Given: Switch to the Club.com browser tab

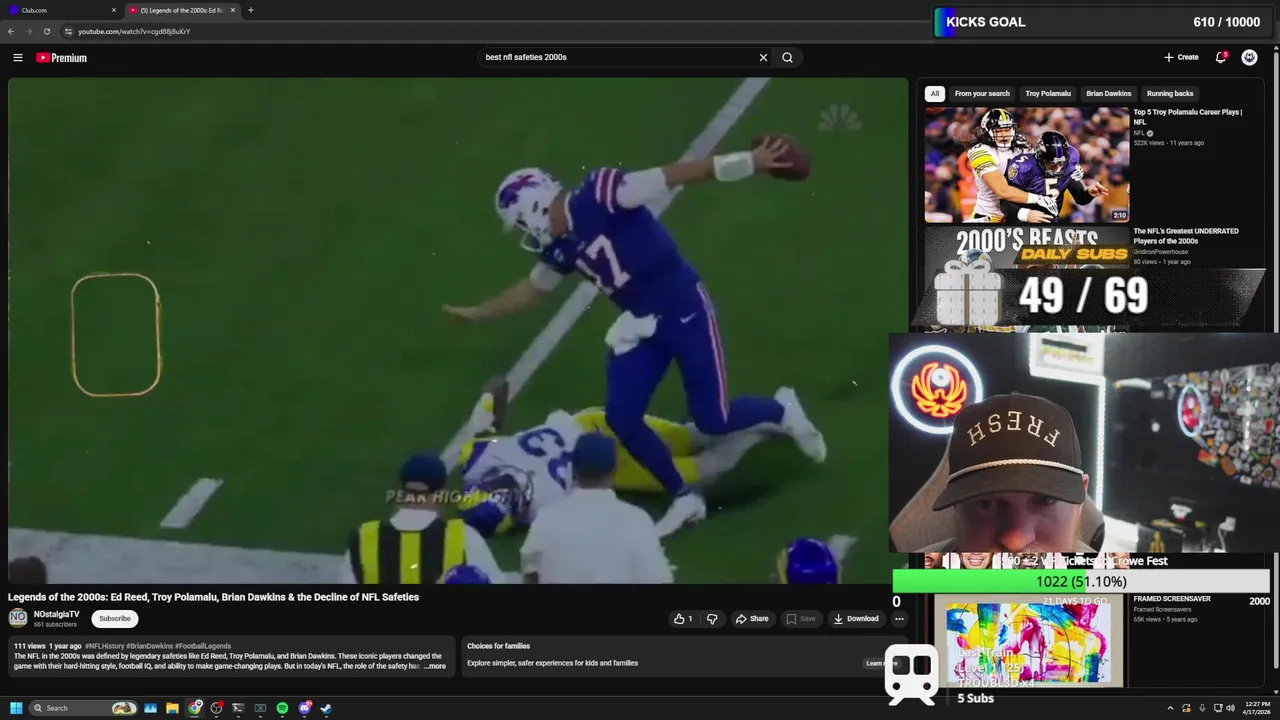Looking at the screenshot, I should (60, 10).
